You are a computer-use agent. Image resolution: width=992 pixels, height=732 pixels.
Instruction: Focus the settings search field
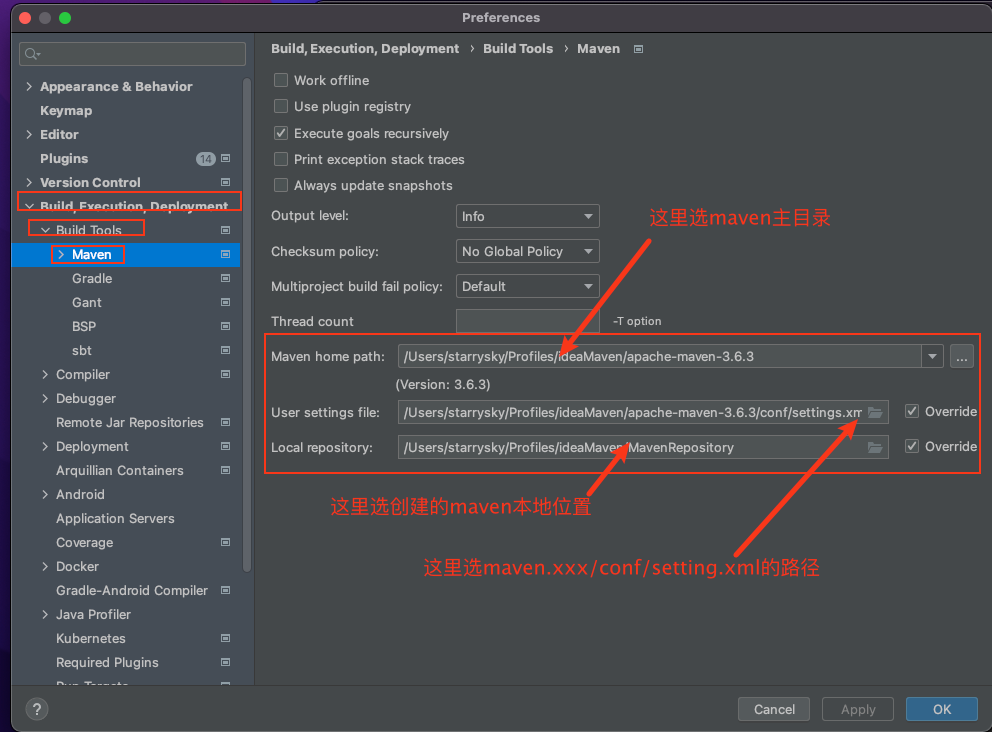tap(132, 54)
